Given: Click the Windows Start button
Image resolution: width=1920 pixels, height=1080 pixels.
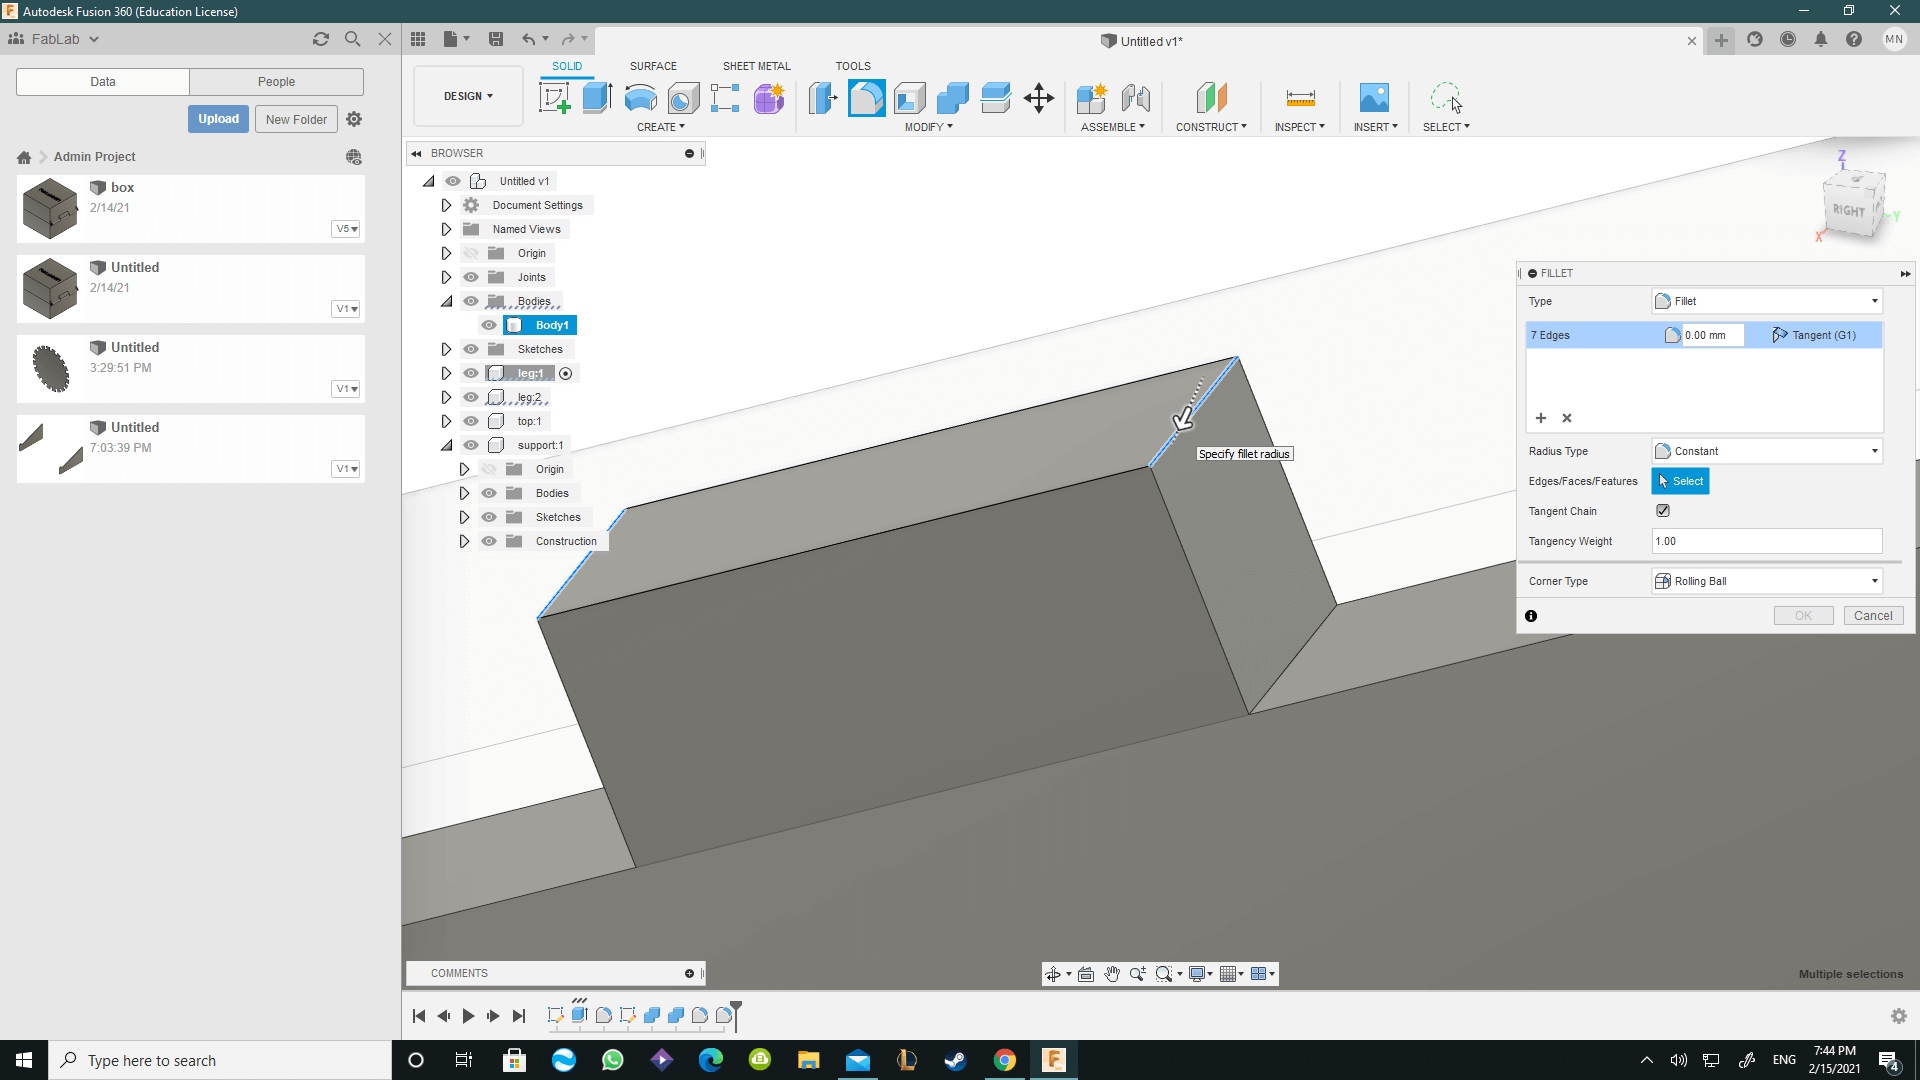Looking at the screenshot, I should [24, 1060].
